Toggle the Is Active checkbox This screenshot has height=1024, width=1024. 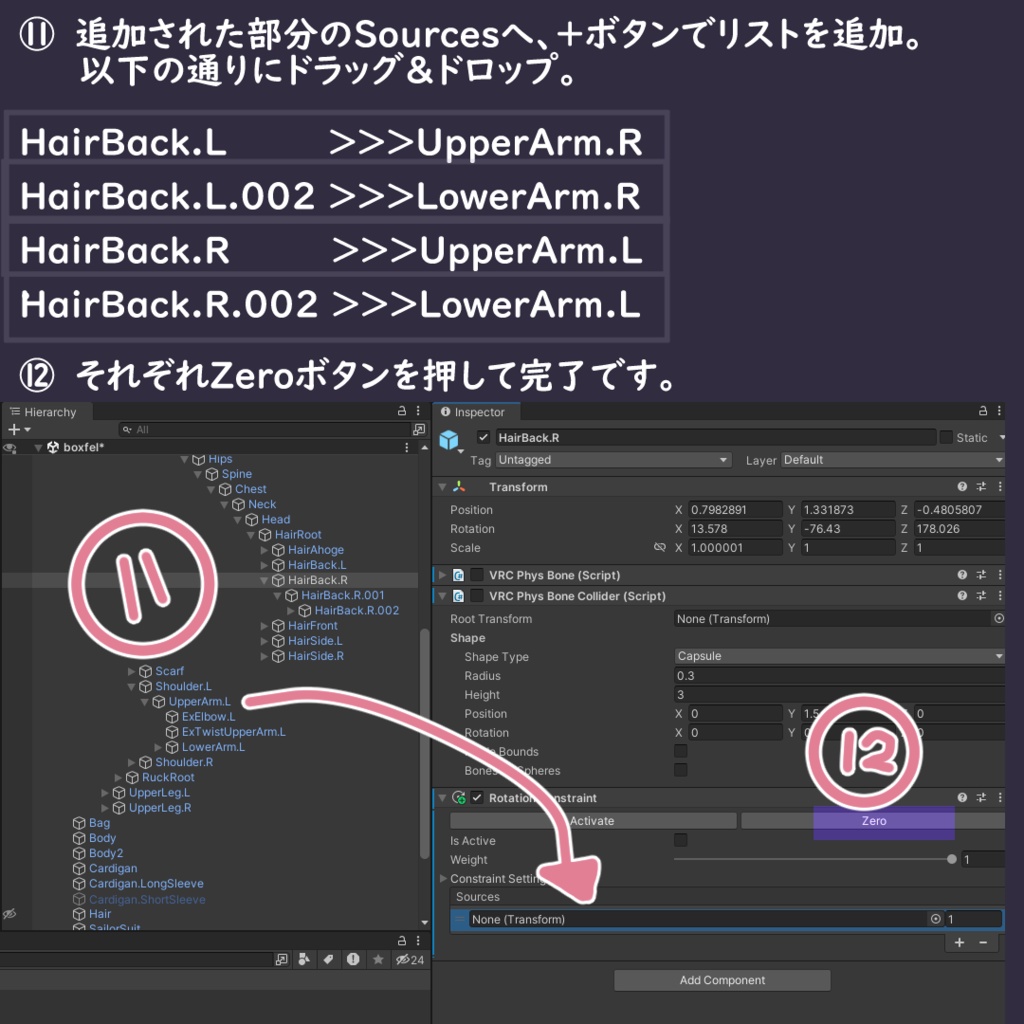pos(680,840)
